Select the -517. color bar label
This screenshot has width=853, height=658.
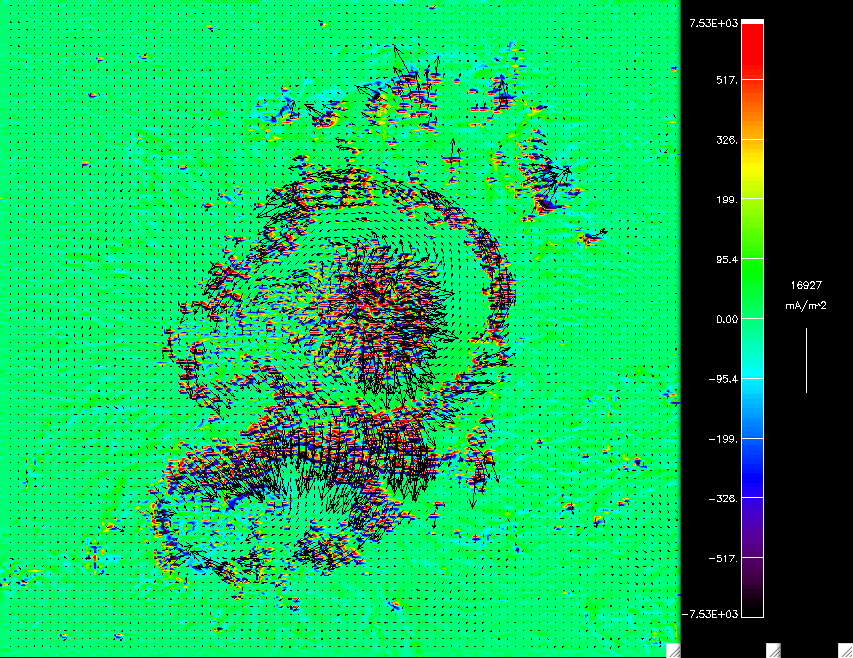[x=724, y=558]
